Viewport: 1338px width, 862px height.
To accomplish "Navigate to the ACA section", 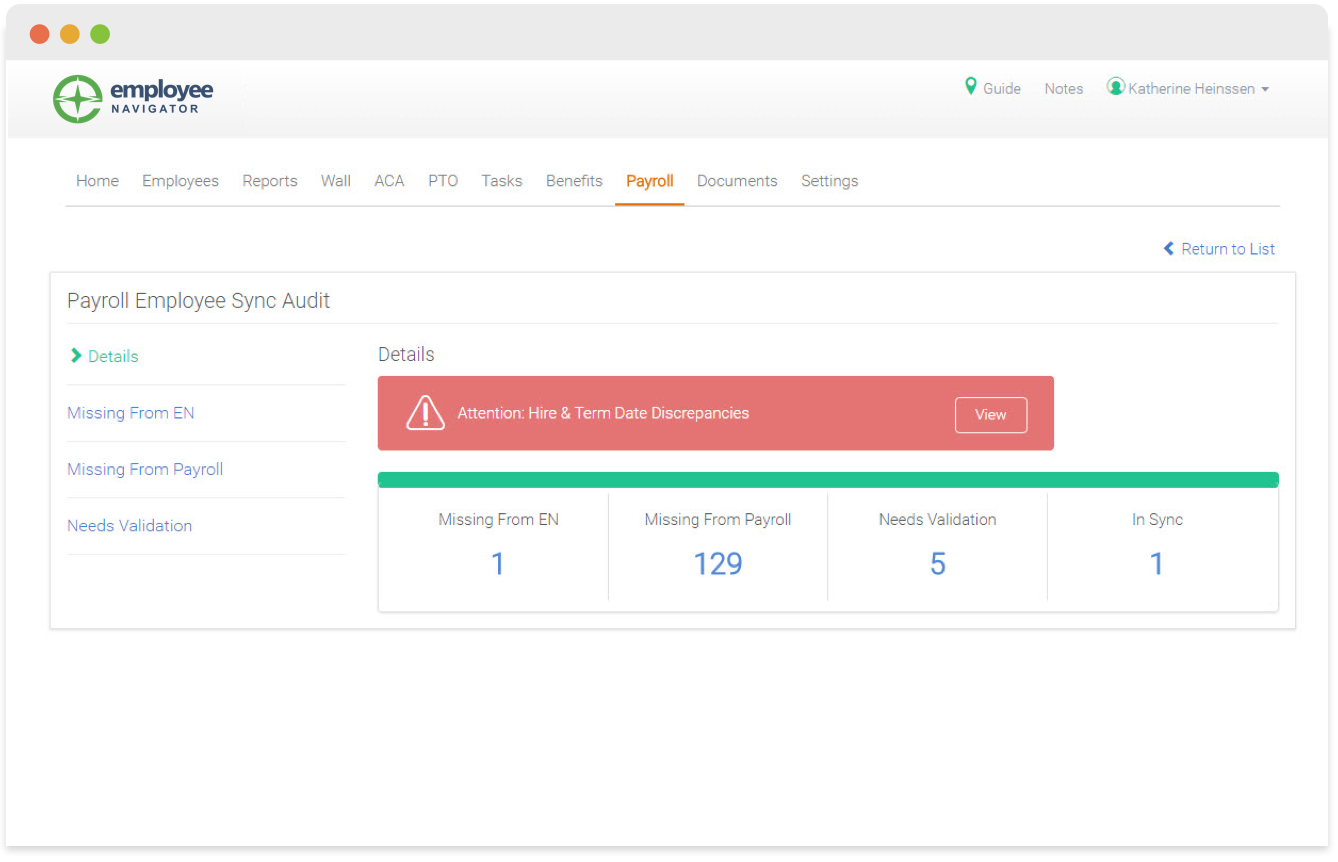I will pos(389,180).
